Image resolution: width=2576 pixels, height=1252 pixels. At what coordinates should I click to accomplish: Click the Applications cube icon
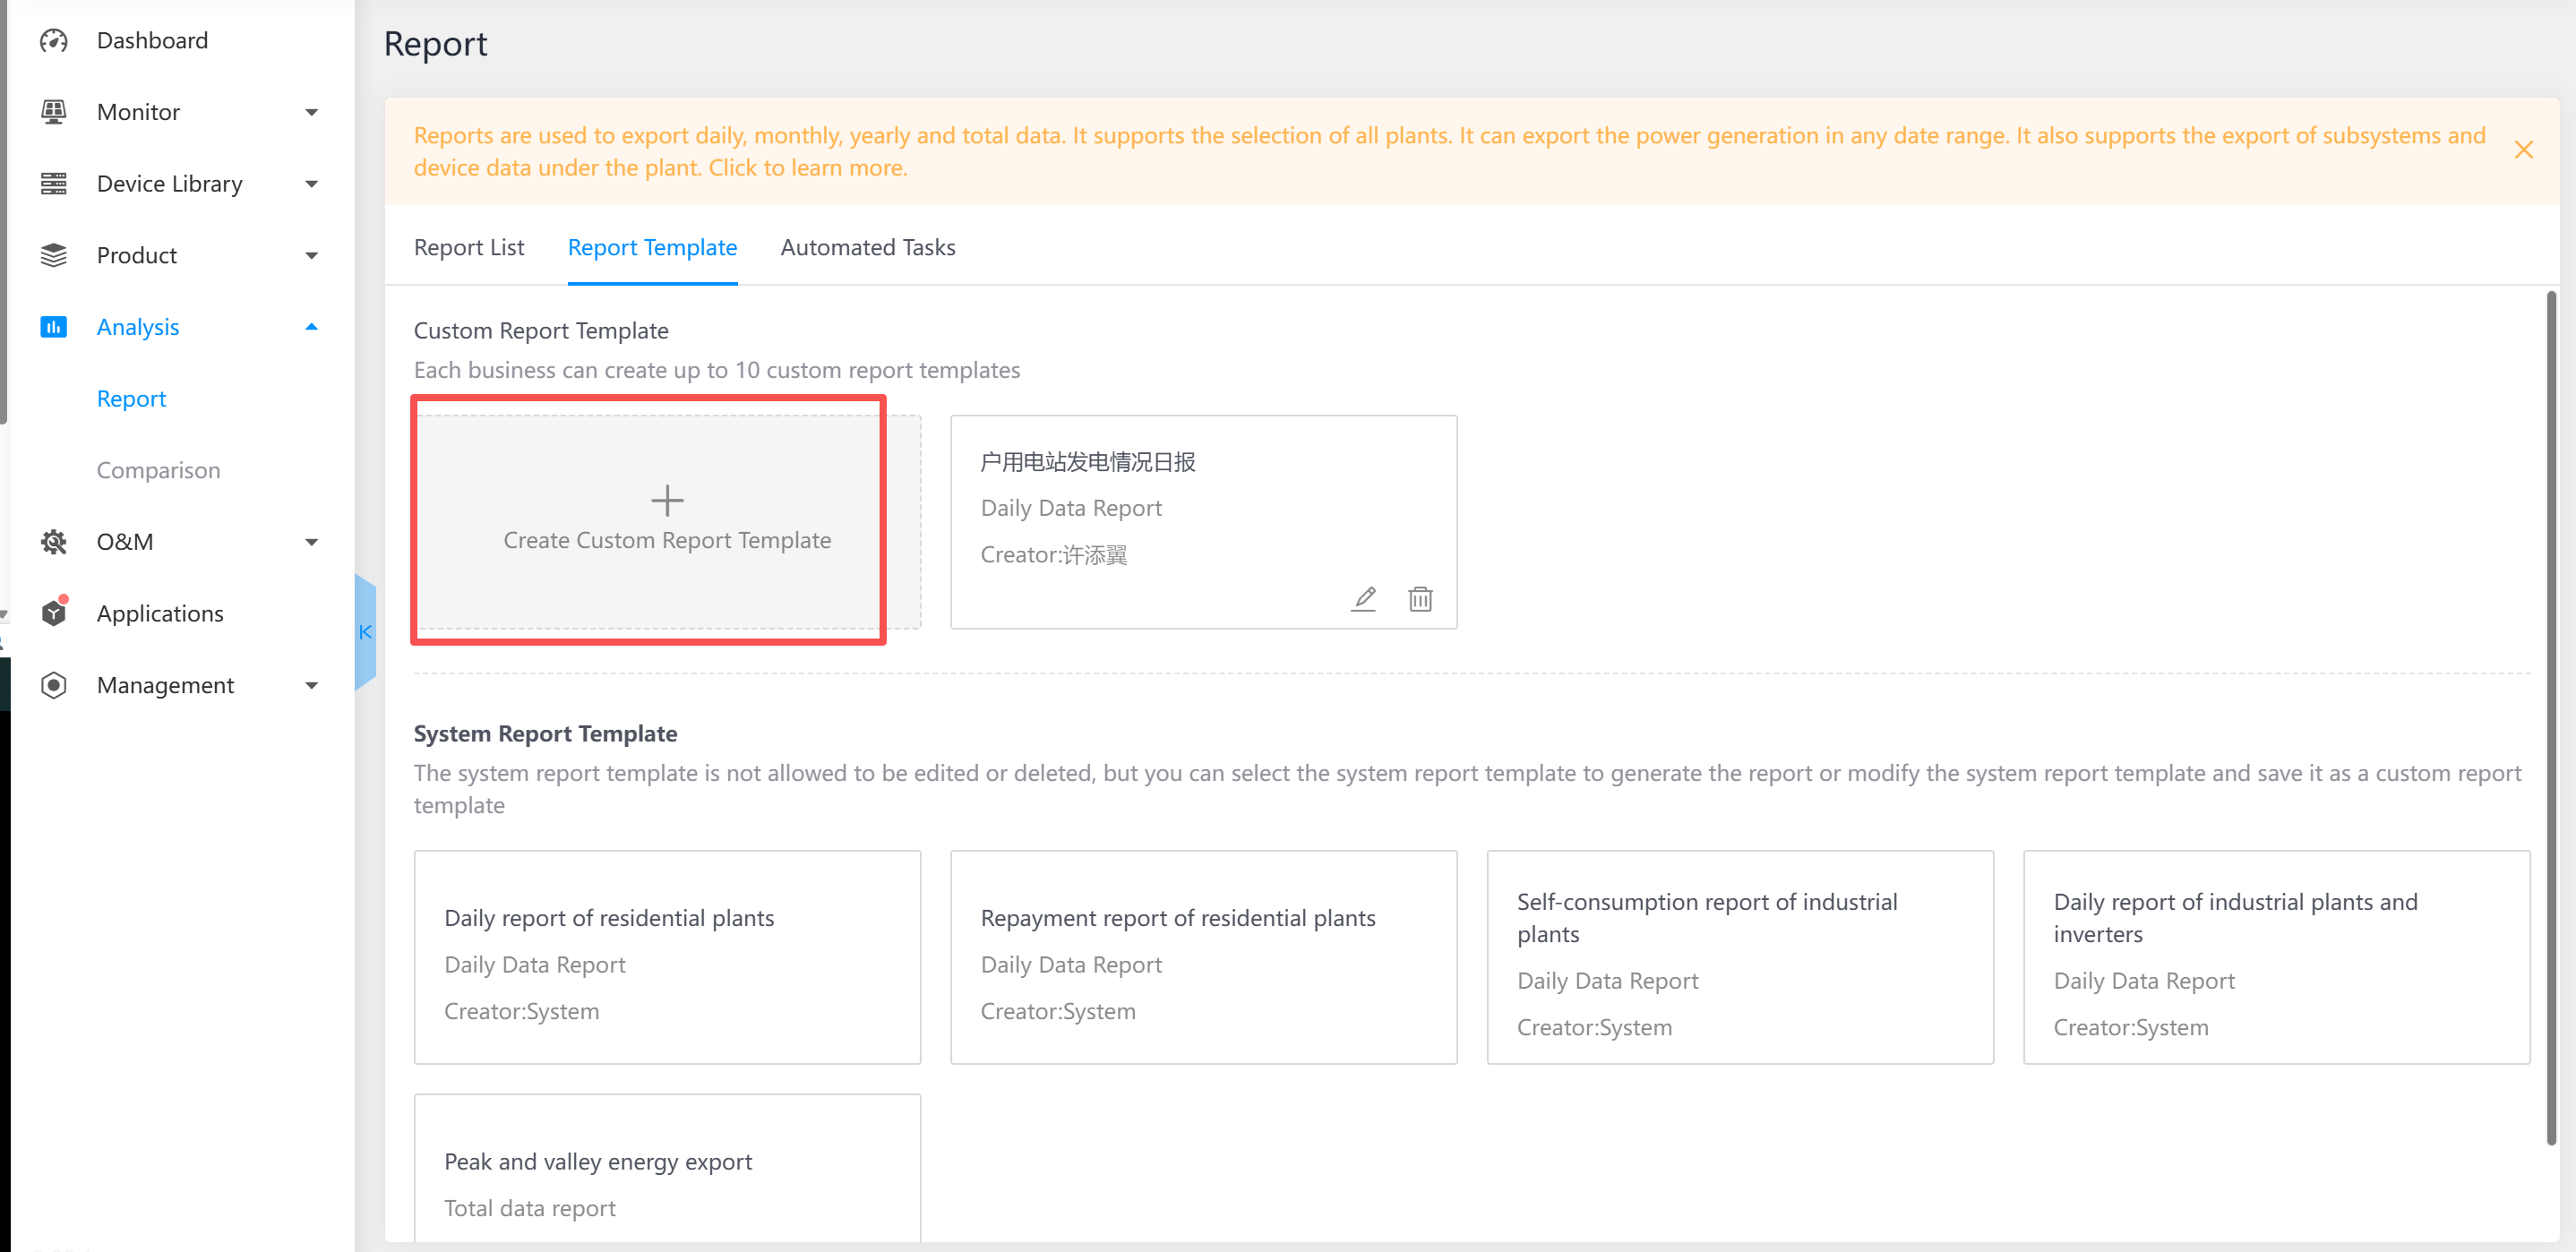tap(53, 613)
